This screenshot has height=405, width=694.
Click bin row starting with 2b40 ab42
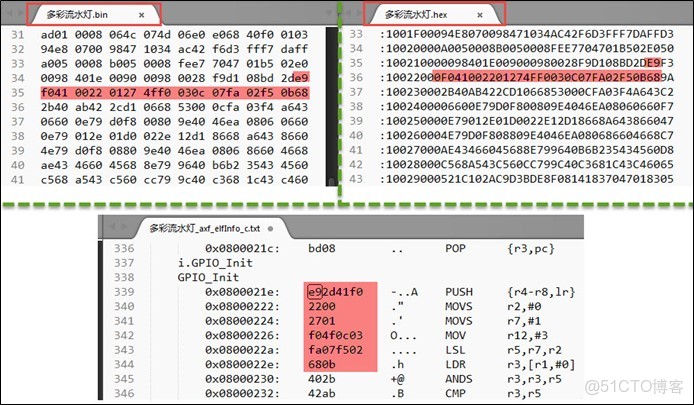[x=174, y=107]
